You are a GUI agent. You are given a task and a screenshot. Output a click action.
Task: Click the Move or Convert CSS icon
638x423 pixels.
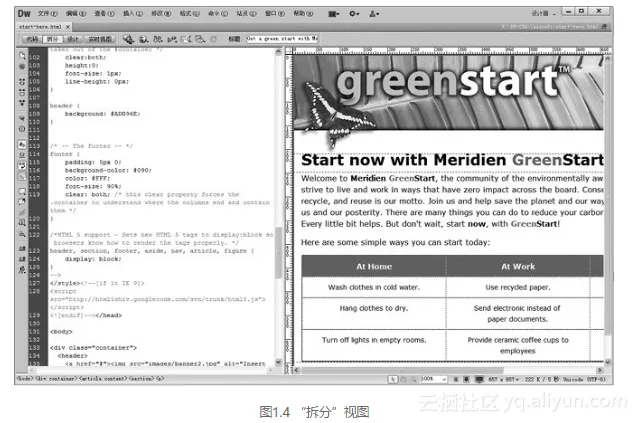coord(22,234)
